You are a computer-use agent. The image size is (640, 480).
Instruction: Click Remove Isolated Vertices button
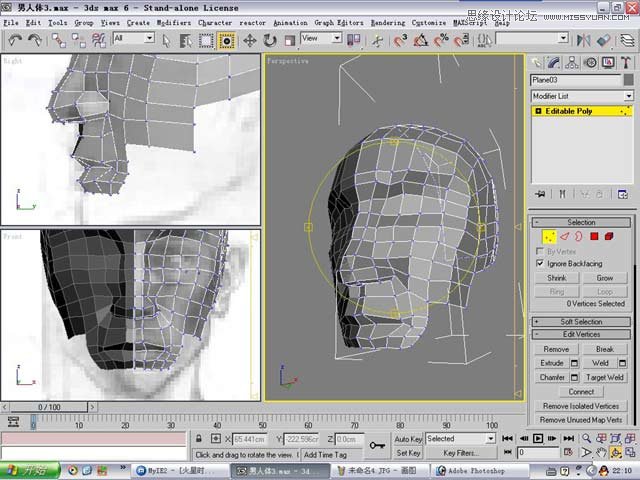coord(581,406)
